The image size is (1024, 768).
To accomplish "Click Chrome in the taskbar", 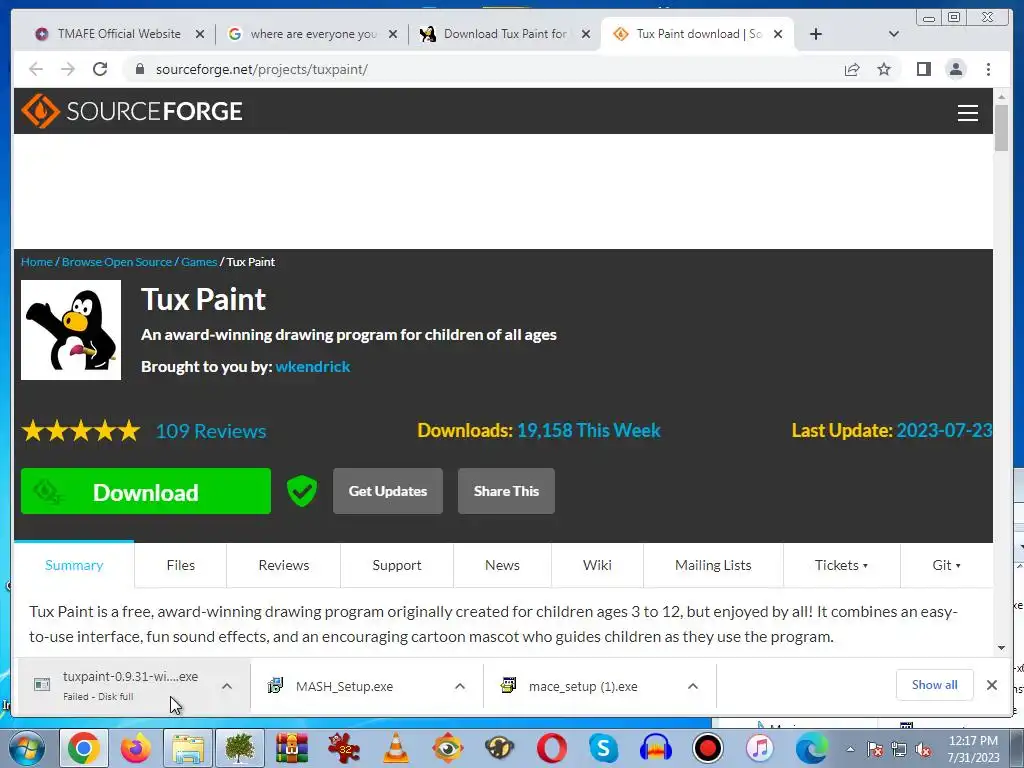I will [x=84, y=748].
